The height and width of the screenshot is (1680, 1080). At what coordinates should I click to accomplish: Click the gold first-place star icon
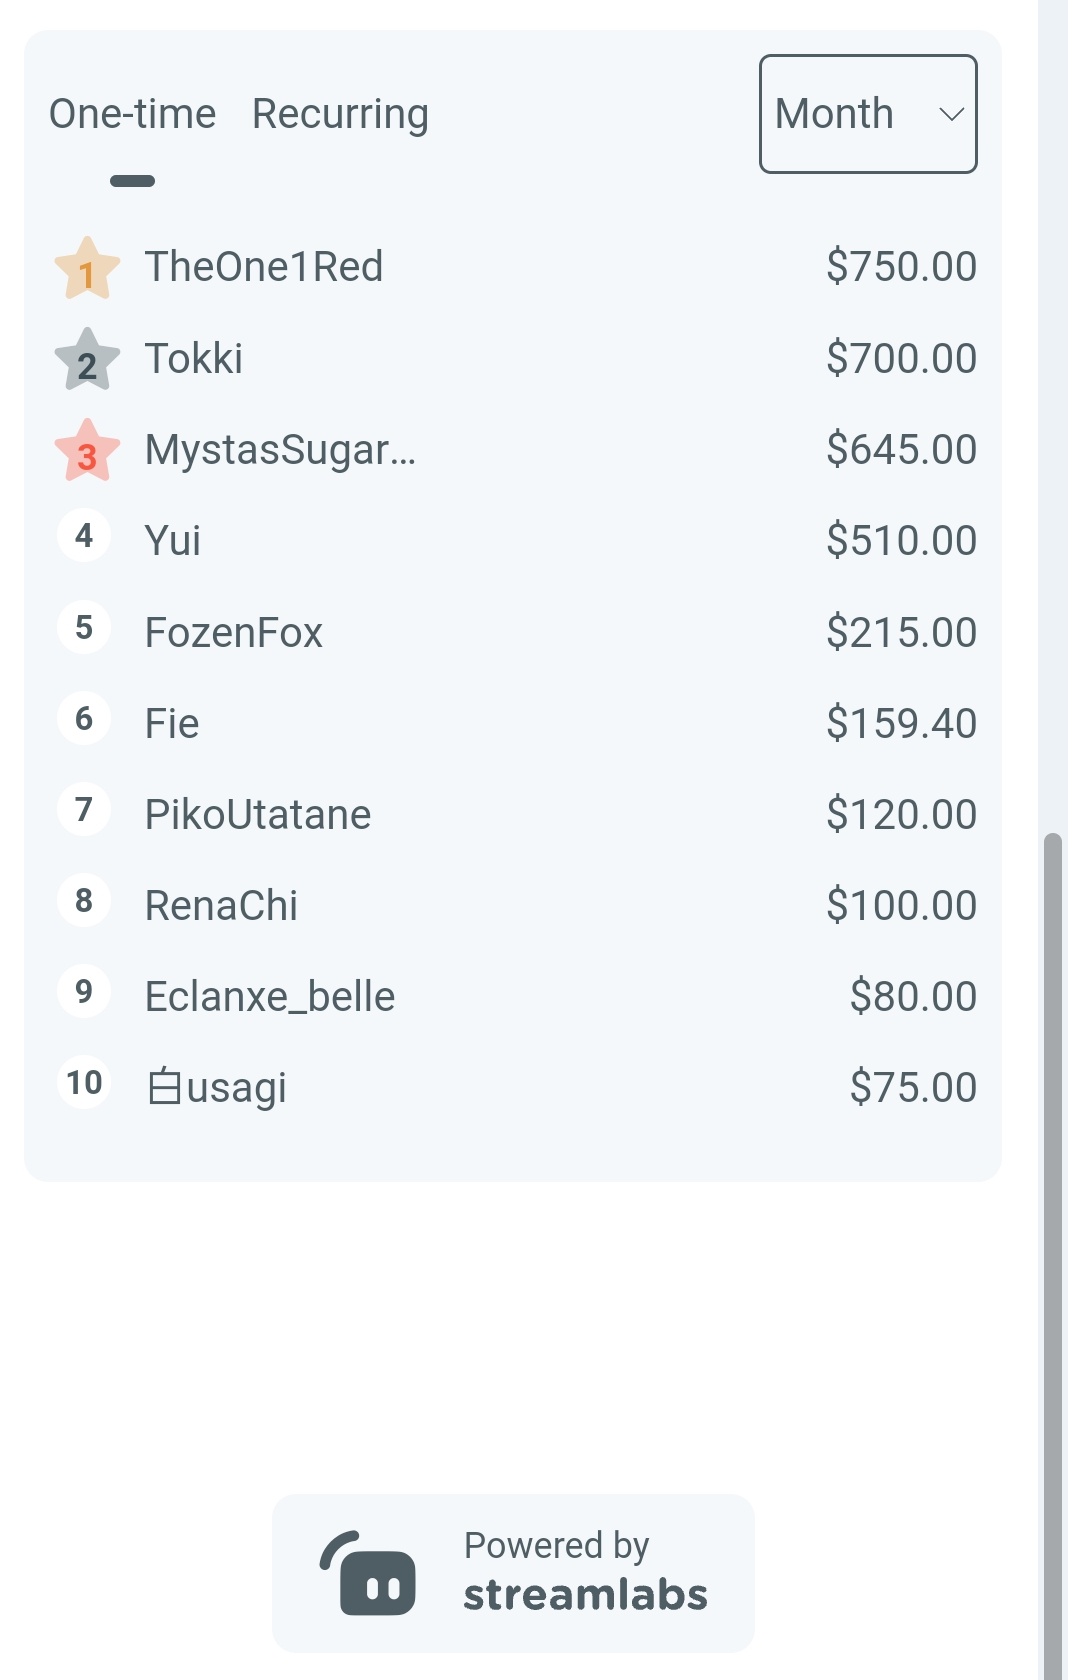[x=87, y=268]
